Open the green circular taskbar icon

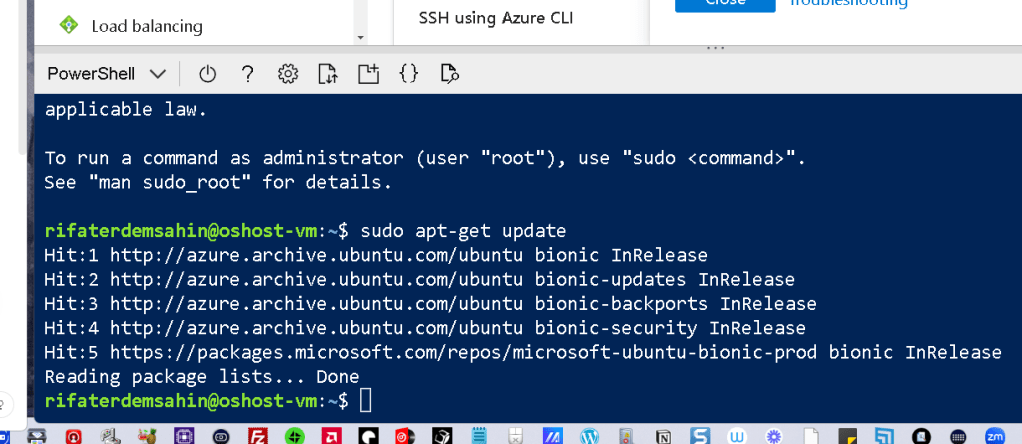(x=295, y=436)
